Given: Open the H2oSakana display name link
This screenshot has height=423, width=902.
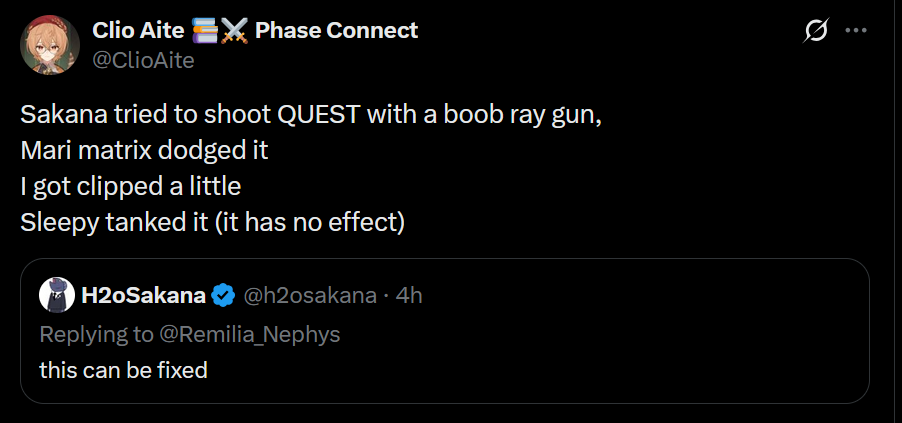Looking at the screenshot, I should point(143,296).
